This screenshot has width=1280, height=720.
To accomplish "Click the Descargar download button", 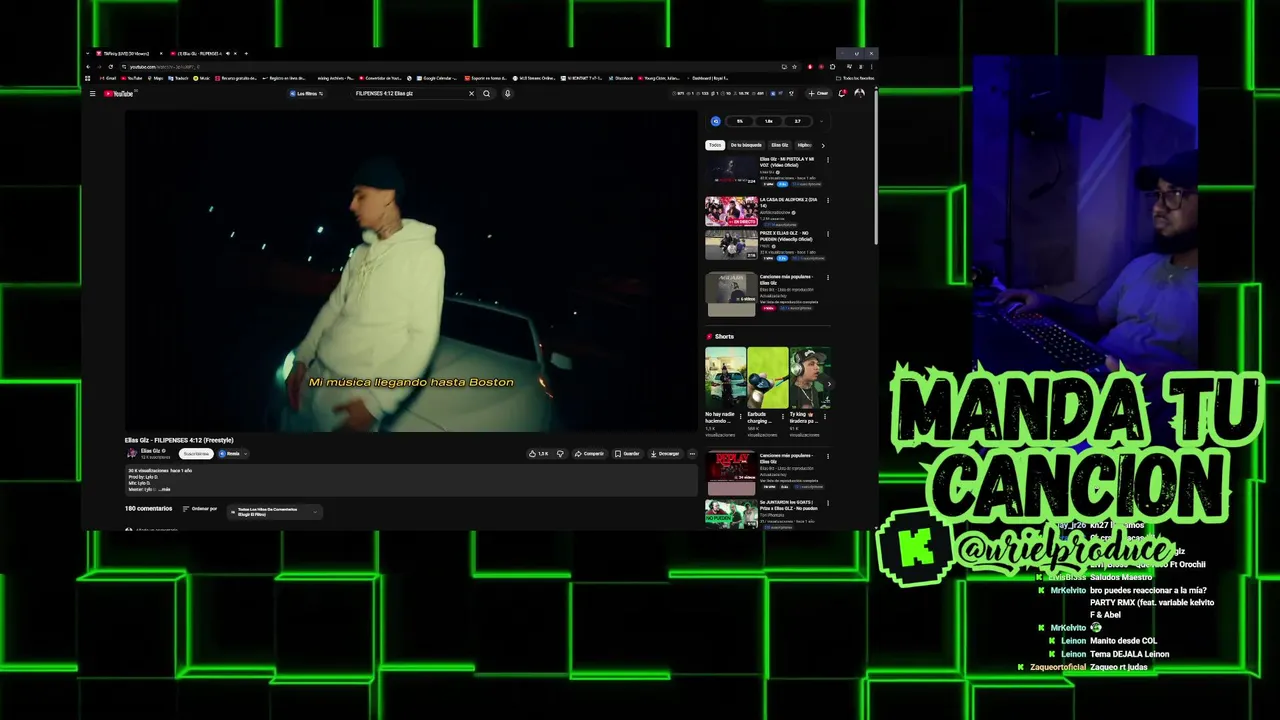I will point(665,454).
